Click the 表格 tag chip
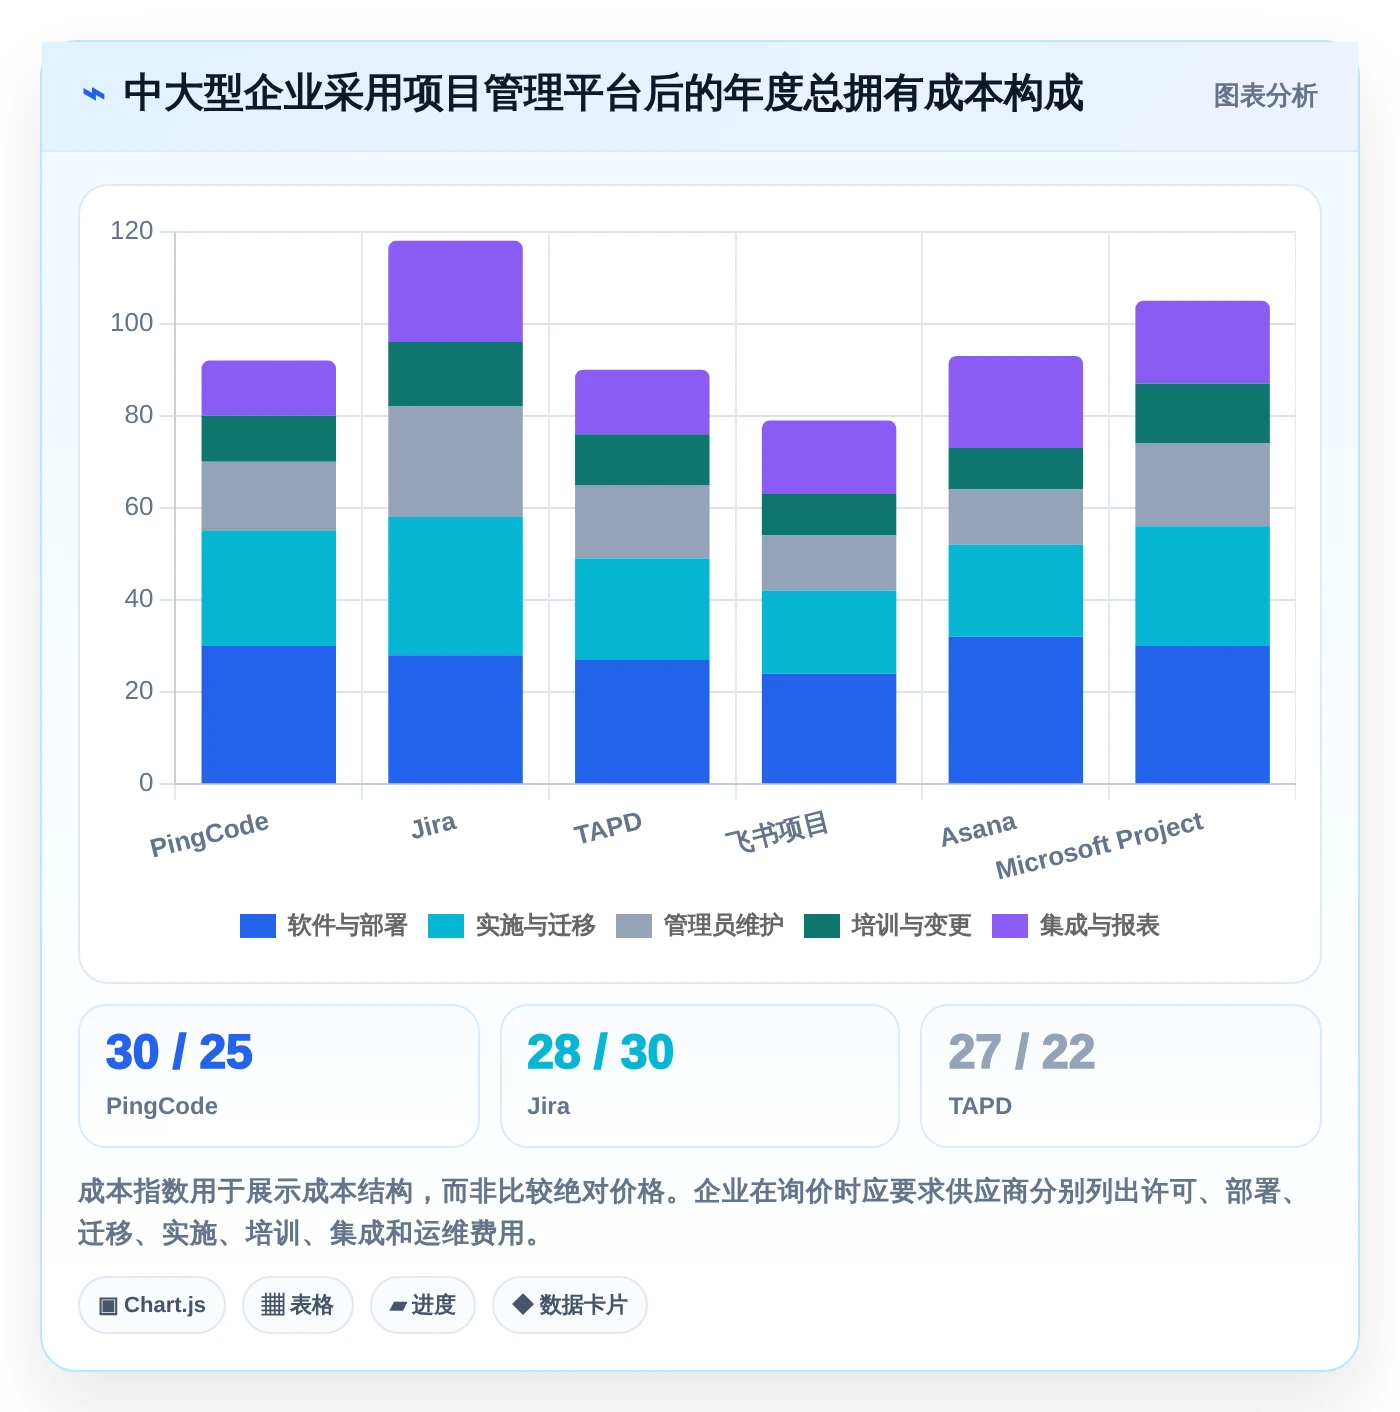Image resolution: width=1400 pixels, height=1412 pixels. coord(298,1305)
